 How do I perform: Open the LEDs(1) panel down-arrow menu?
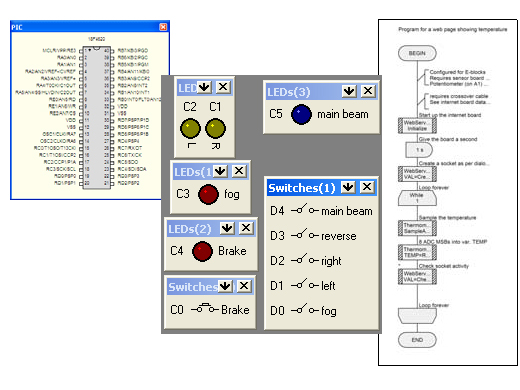220,171
